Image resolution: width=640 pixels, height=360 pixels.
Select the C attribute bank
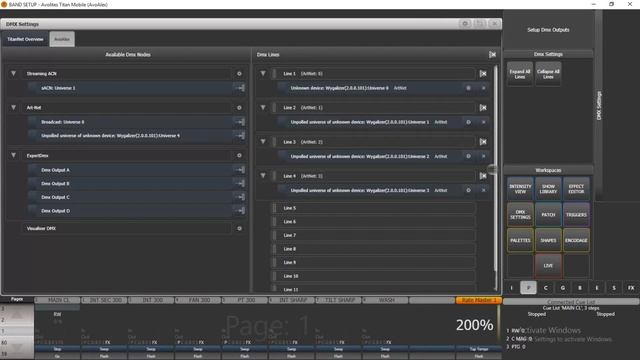(x=545, y=288)
